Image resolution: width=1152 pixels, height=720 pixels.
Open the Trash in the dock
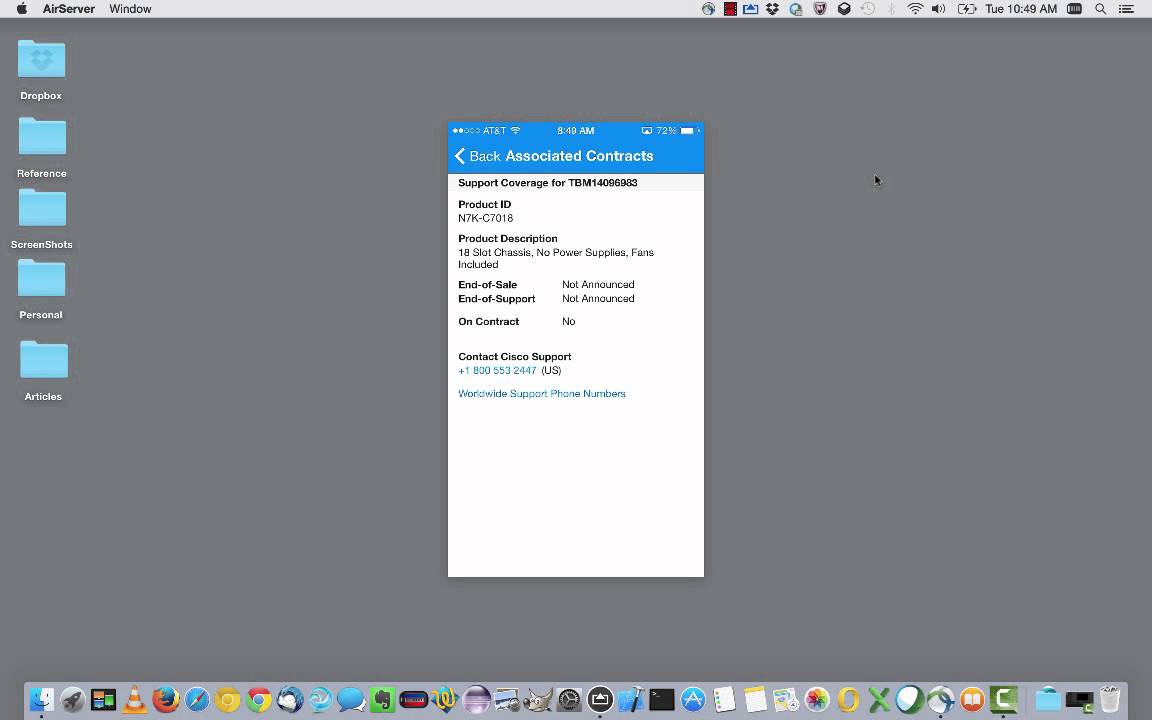tap(1109, 699)
